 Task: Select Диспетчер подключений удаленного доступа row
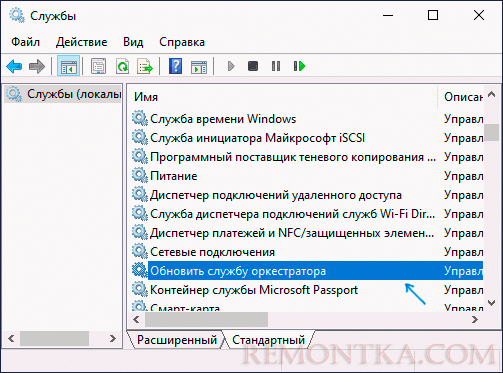click(x=307, y=195)
